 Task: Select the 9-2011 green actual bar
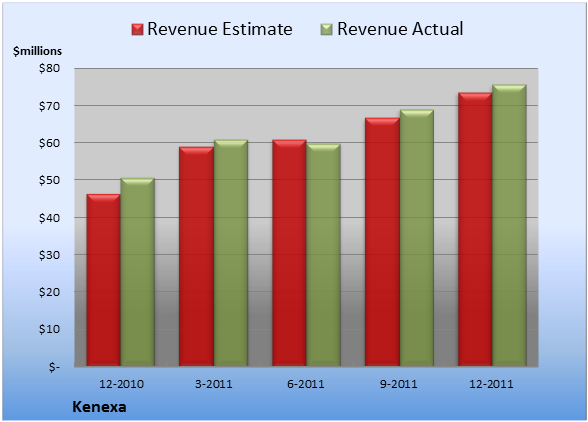tap(416, 238)
